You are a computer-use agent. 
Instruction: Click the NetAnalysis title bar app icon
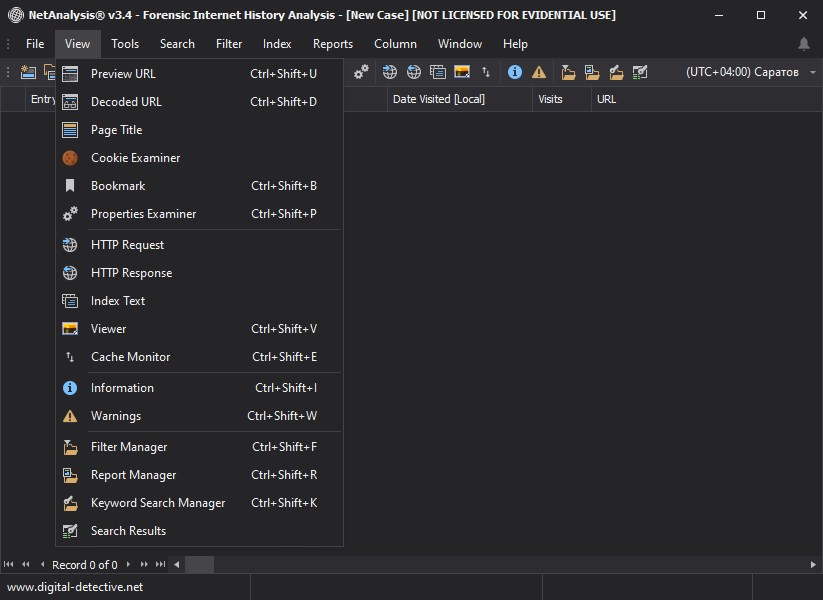(16, 15)
